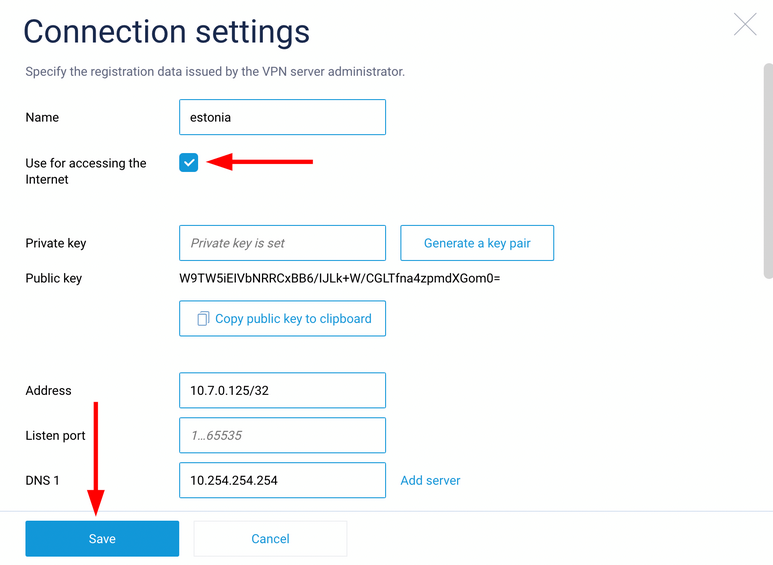Save the connection settings
Image resolution: width=773 pixels, height=565 pixels.
coord(102,539)
